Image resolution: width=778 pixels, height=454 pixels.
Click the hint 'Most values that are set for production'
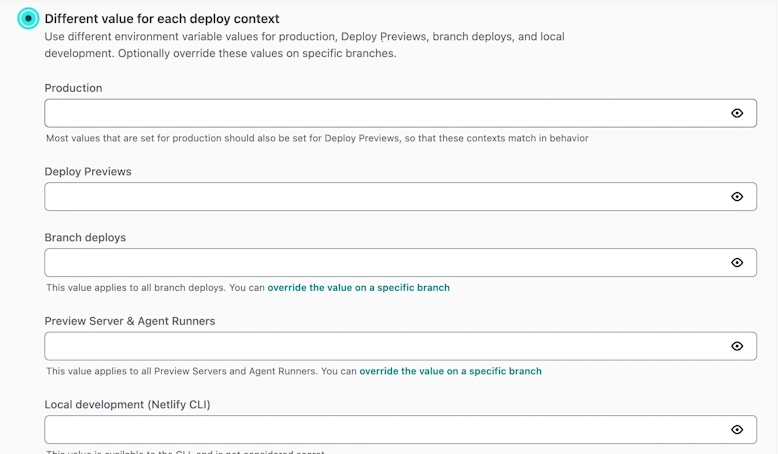317,138
